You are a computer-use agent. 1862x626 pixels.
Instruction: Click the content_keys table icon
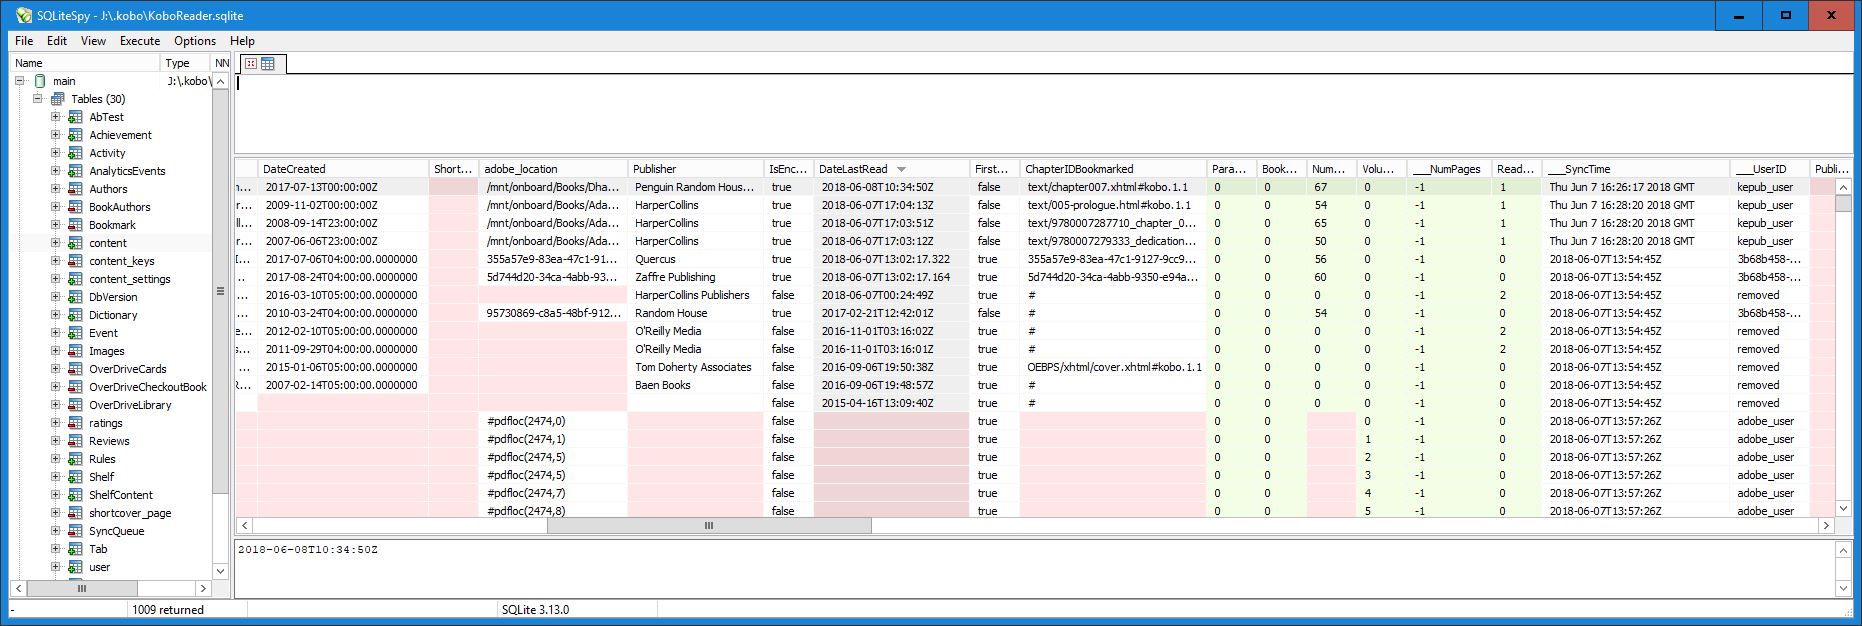coord(75,261)
